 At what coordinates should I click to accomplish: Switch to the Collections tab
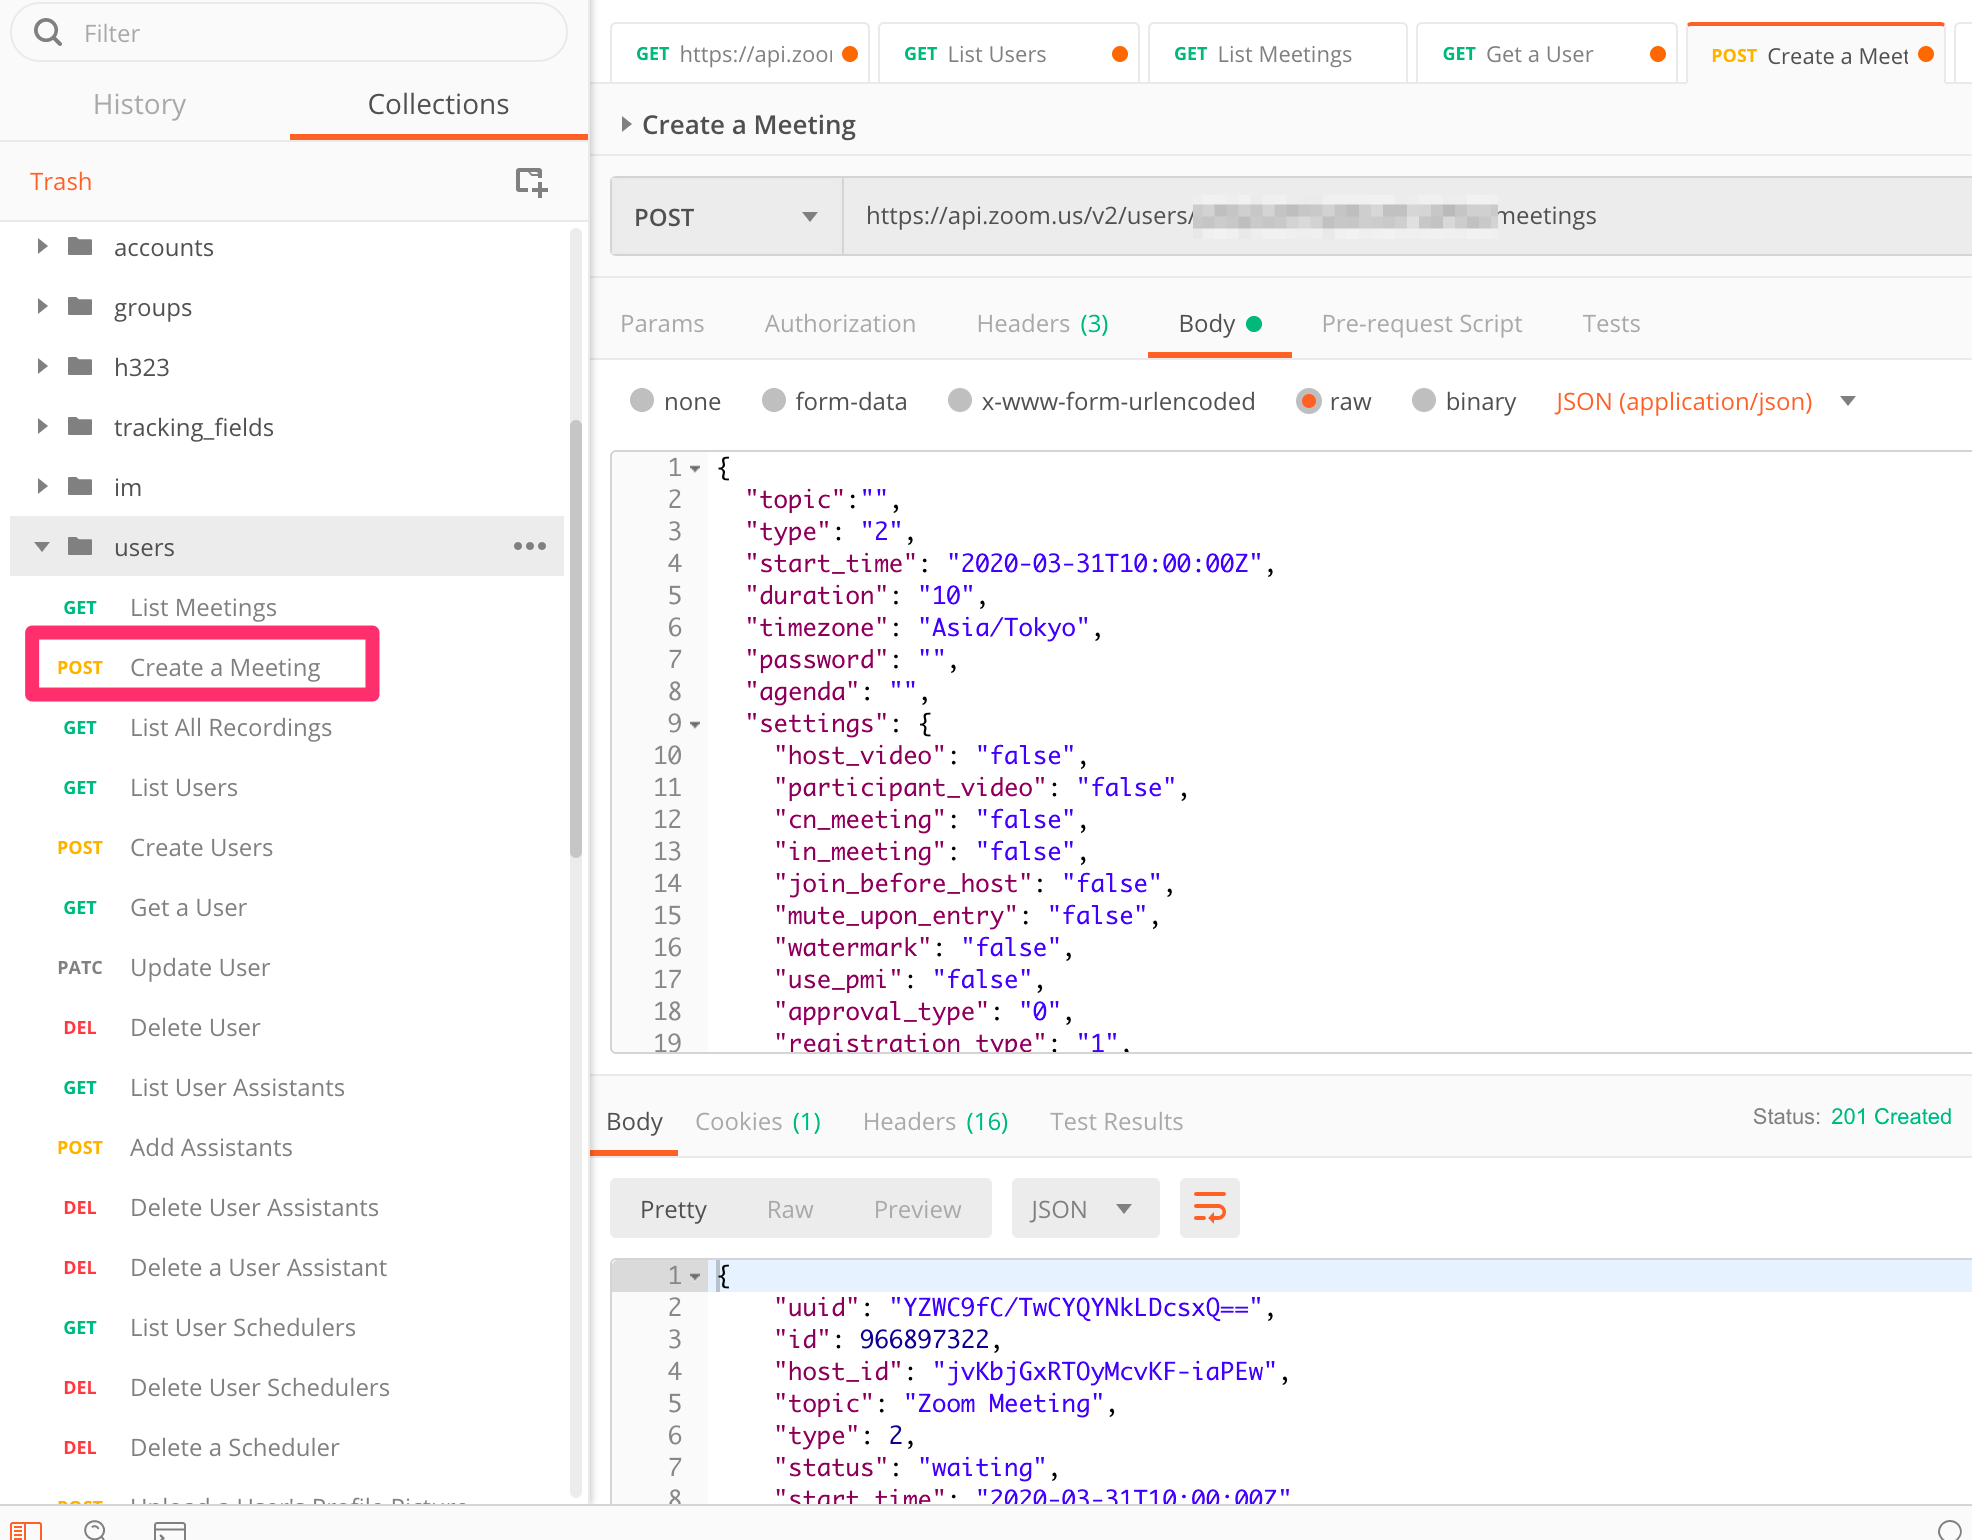[438, 104]
